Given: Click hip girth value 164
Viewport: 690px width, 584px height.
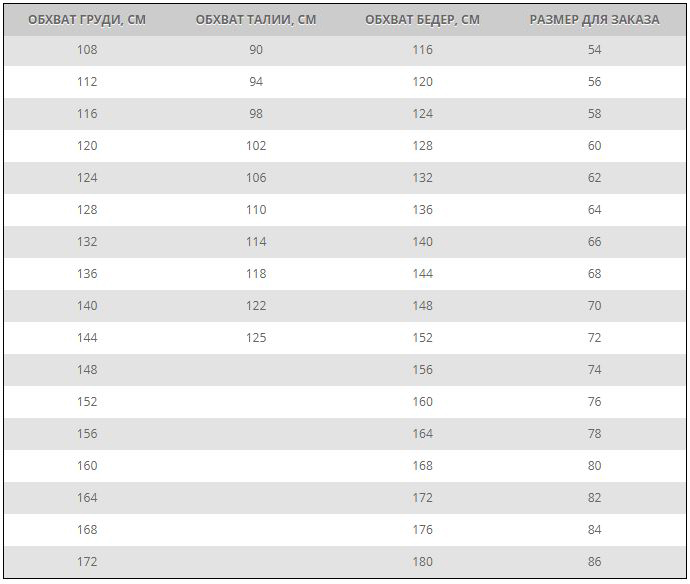Looking at the screenshot, I should pos(422,433).
